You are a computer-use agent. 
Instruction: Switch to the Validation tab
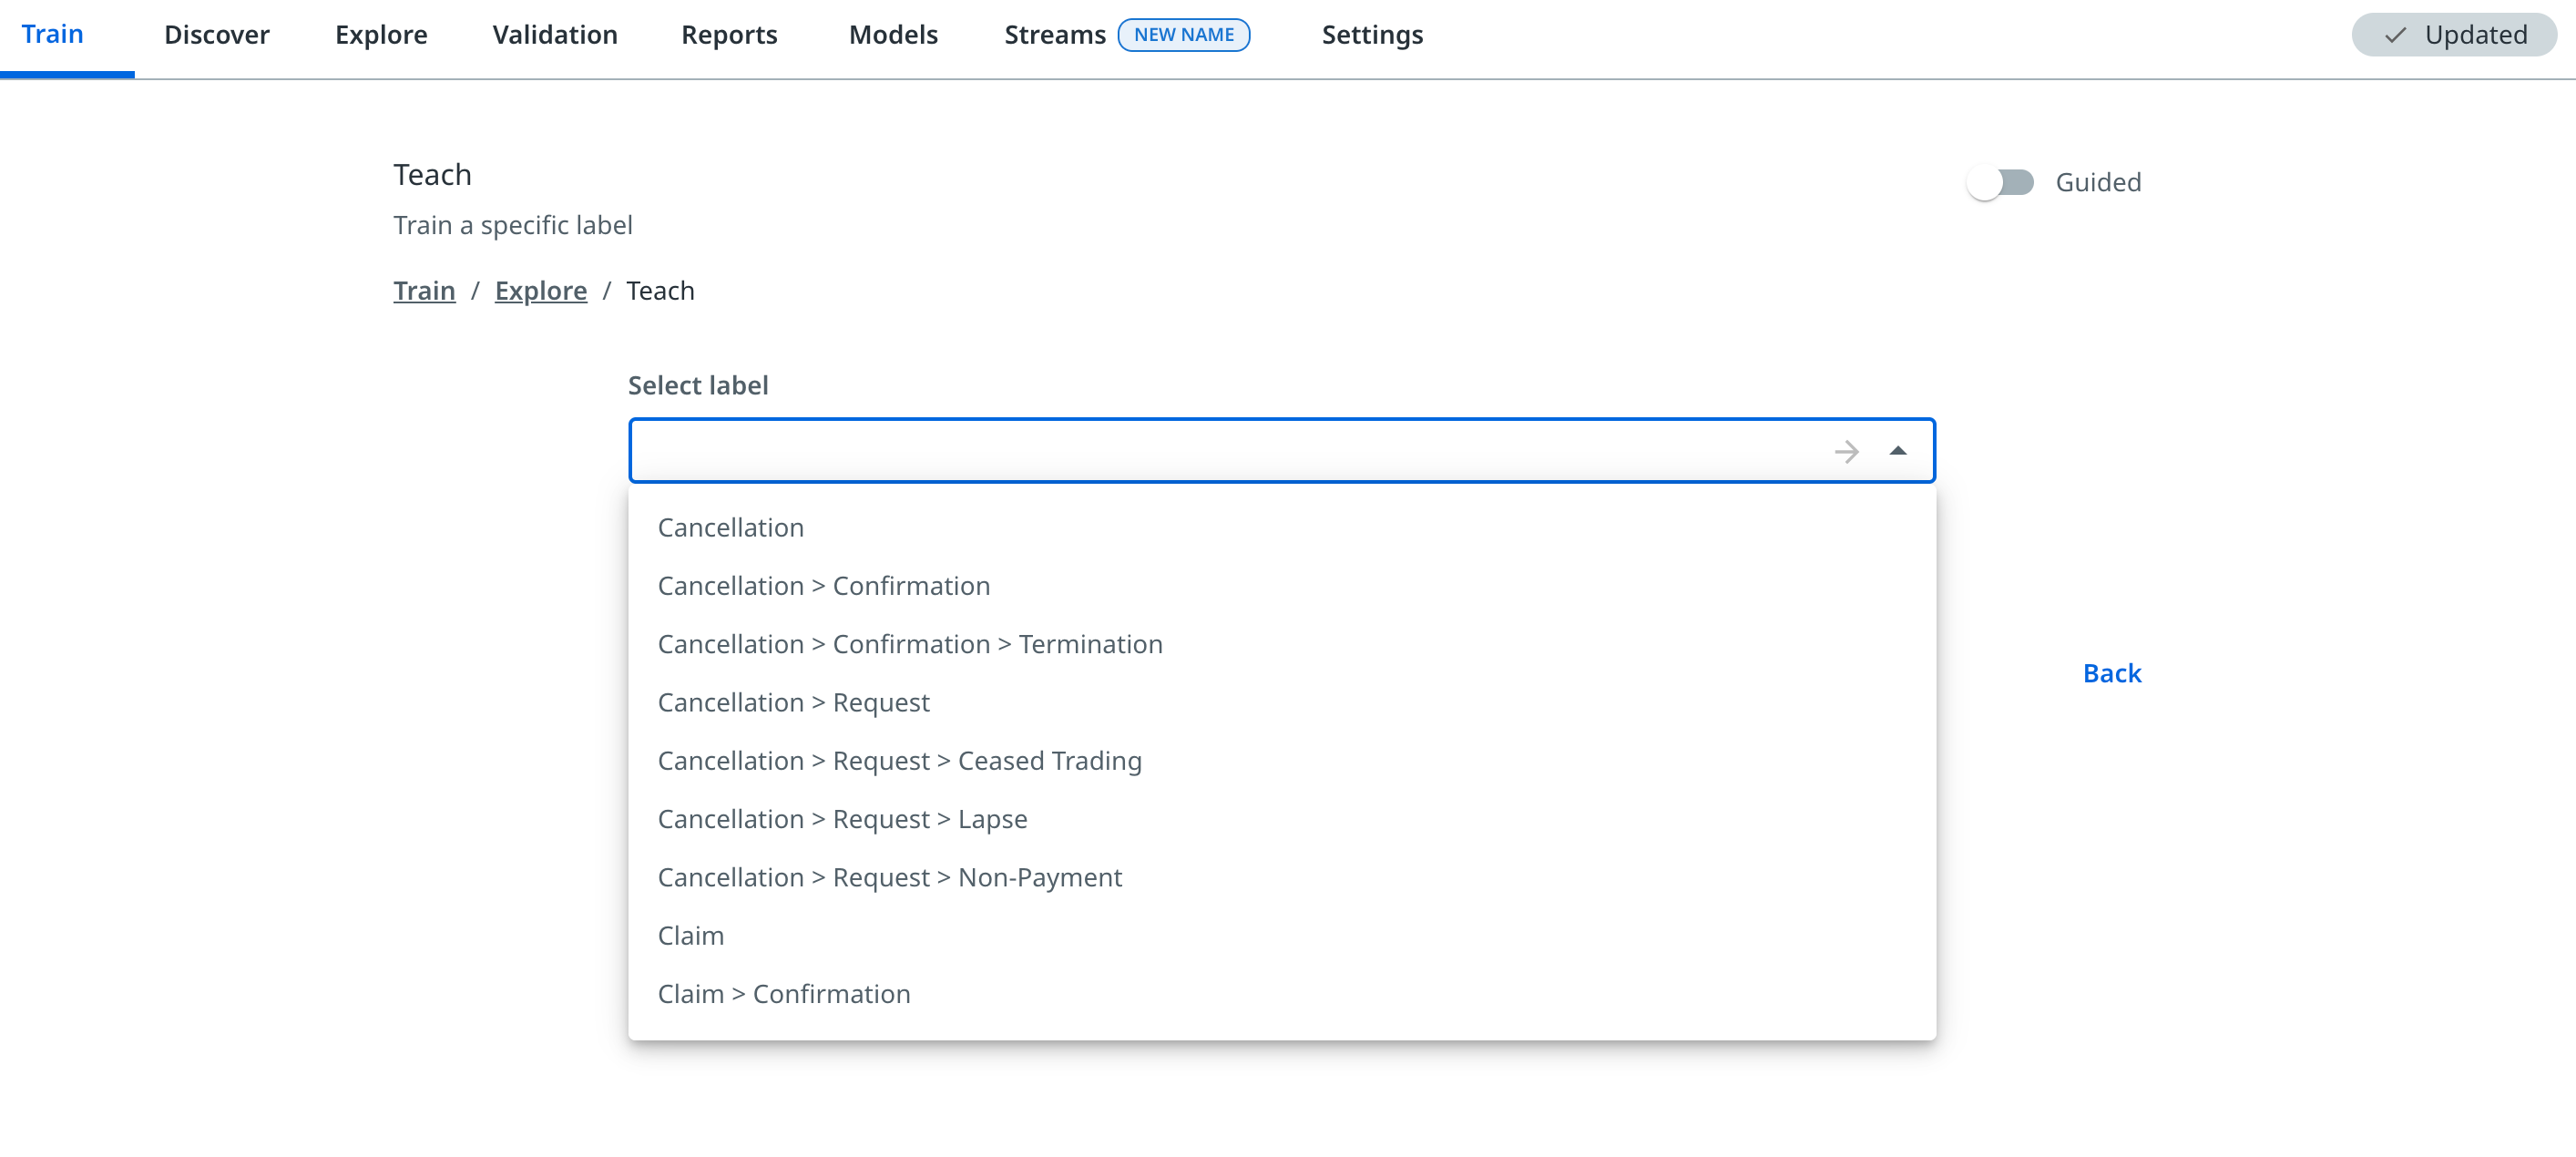point(554,35)
